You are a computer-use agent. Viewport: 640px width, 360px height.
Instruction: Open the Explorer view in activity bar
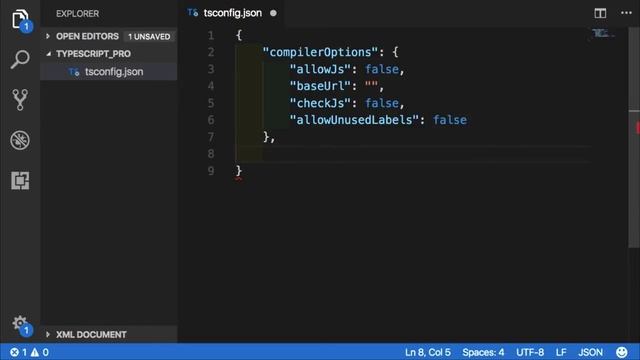(x=20, y=20)
